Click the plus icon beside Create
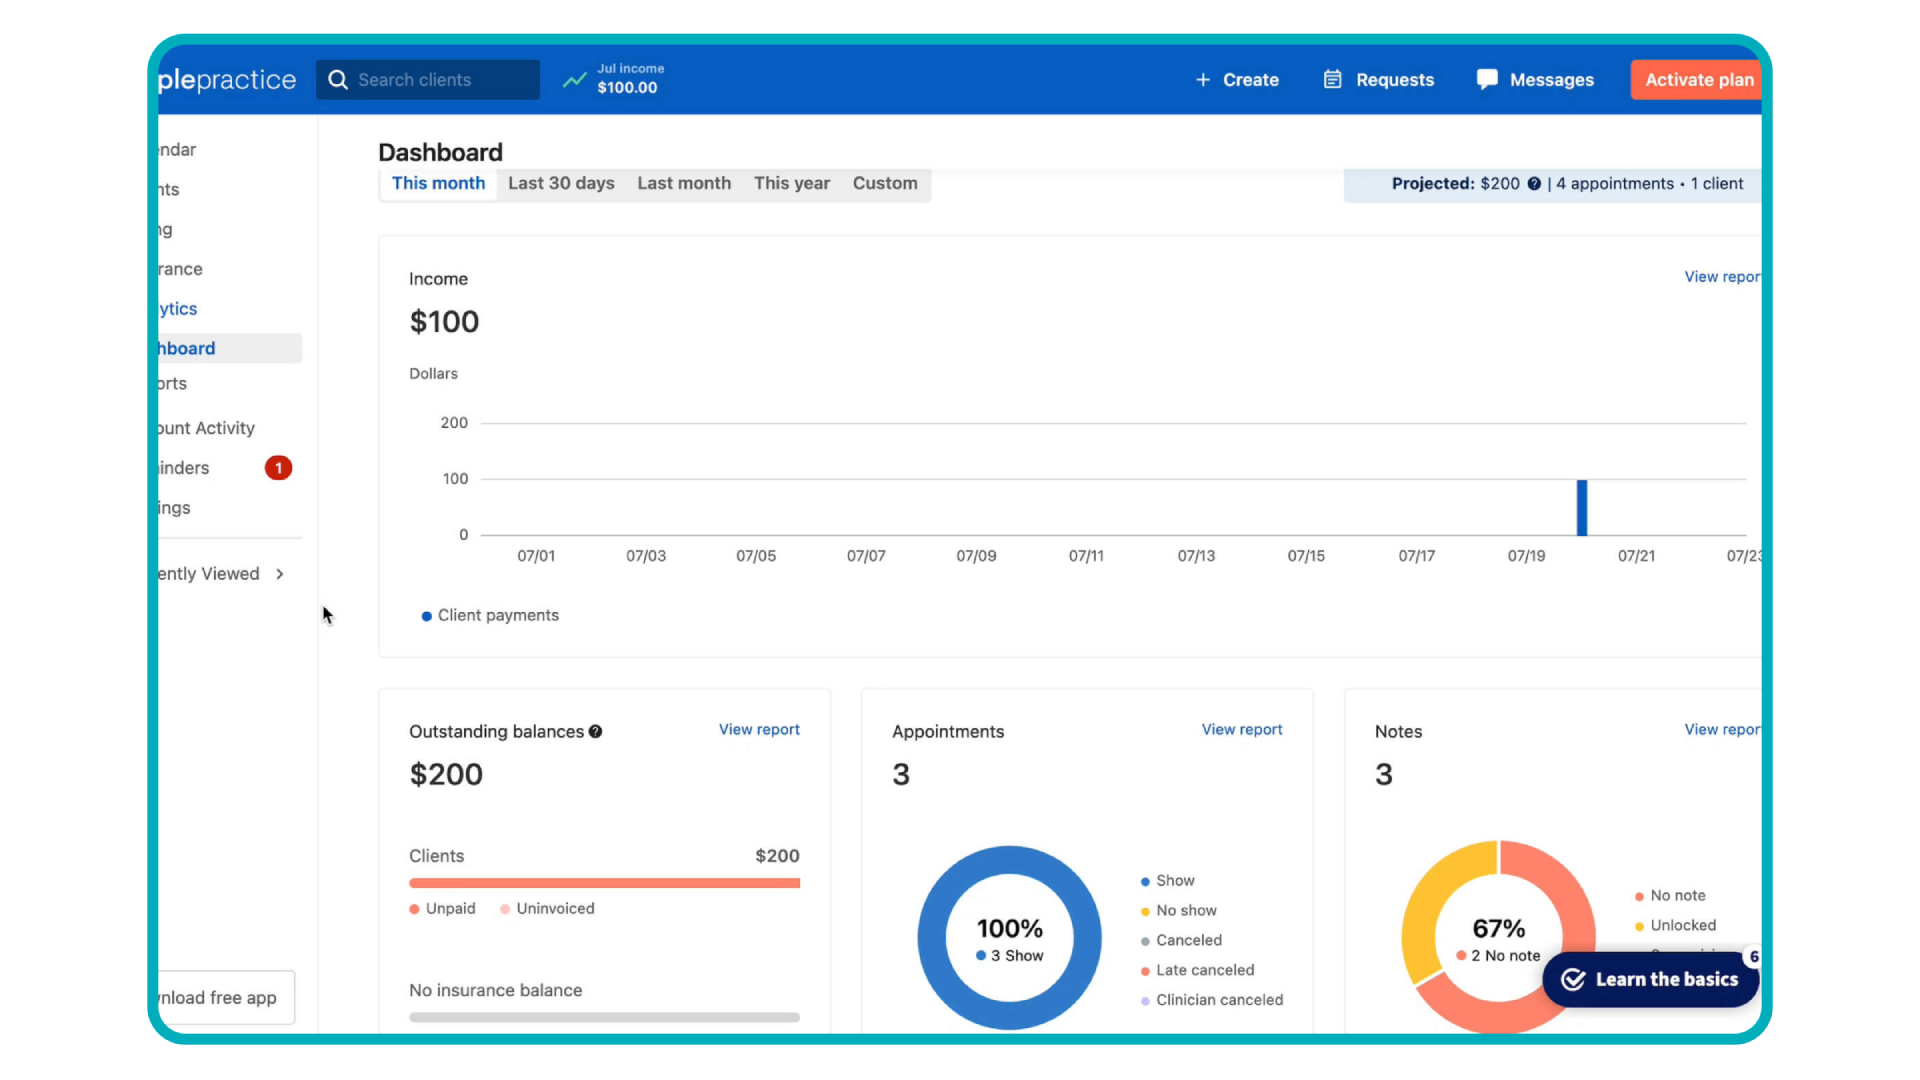Image resolution: width=1920 pixels, height=1080 pixels. (x=1203, y=80)
